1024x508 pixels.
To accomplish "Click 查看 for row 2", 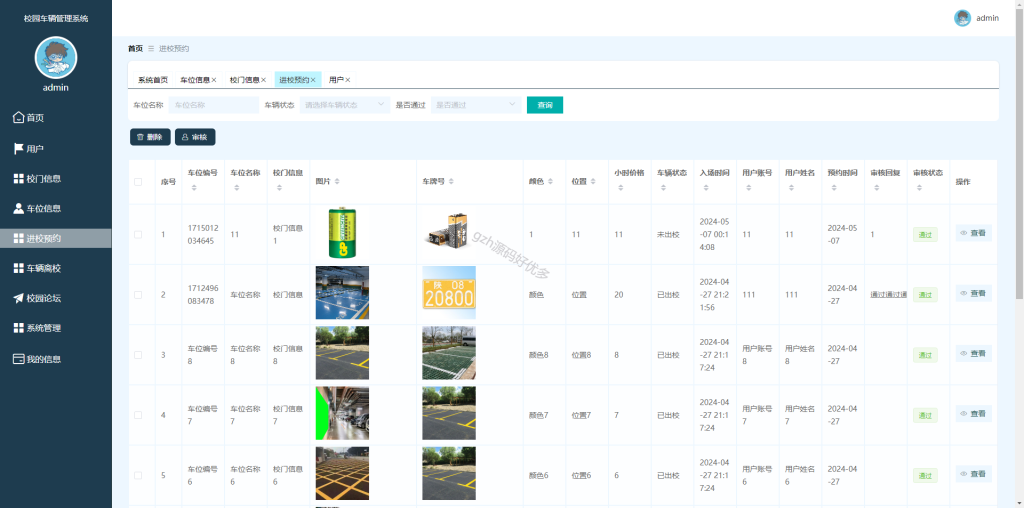I will point(973,293).
